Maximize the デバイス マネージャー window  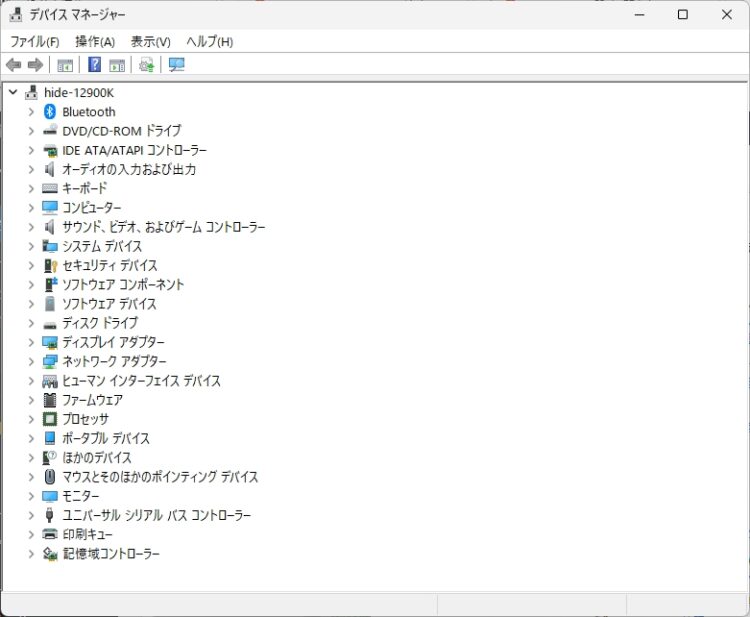coord(683,15)
